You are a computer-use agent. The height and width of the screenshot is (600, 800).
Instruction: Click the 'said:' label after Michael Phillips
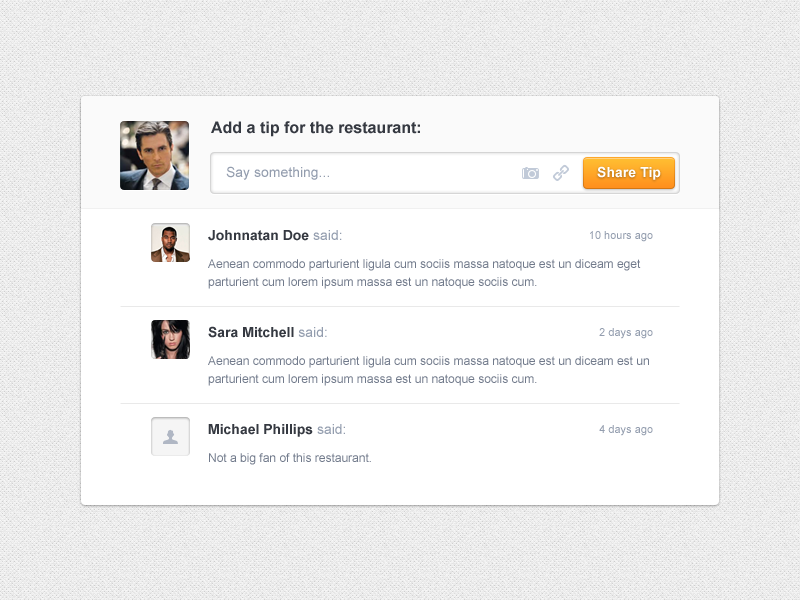[x=331, y=430]
